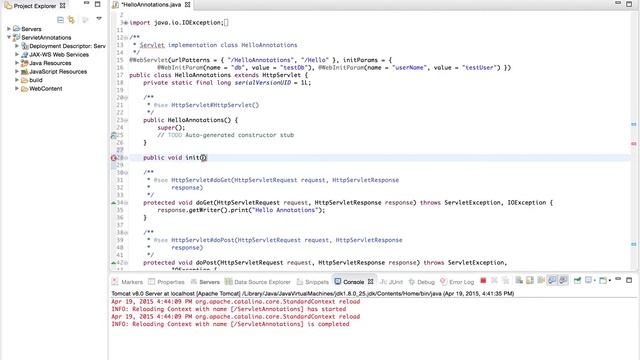Open the Error Log tab
Image resolution: width=640 pixels, height=360 pixels.
(457, 282)
